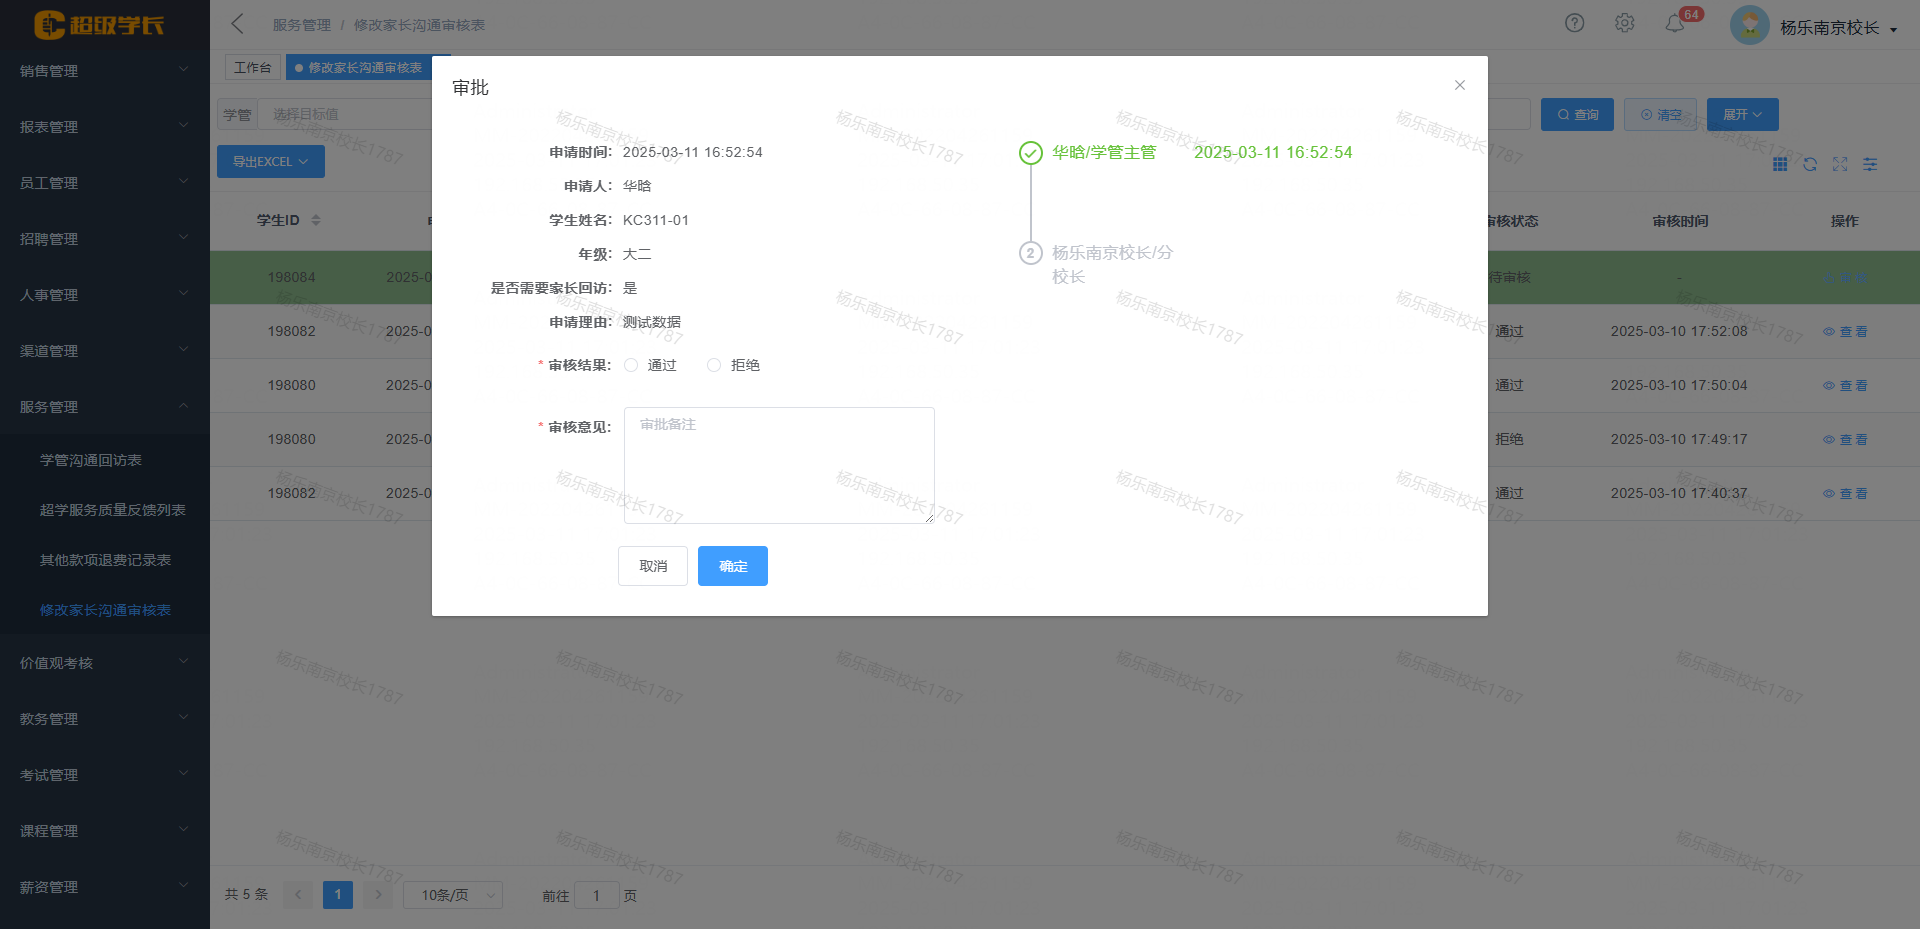
Task: Cancel the approval dialog with 取消
Action: point(652,566)
